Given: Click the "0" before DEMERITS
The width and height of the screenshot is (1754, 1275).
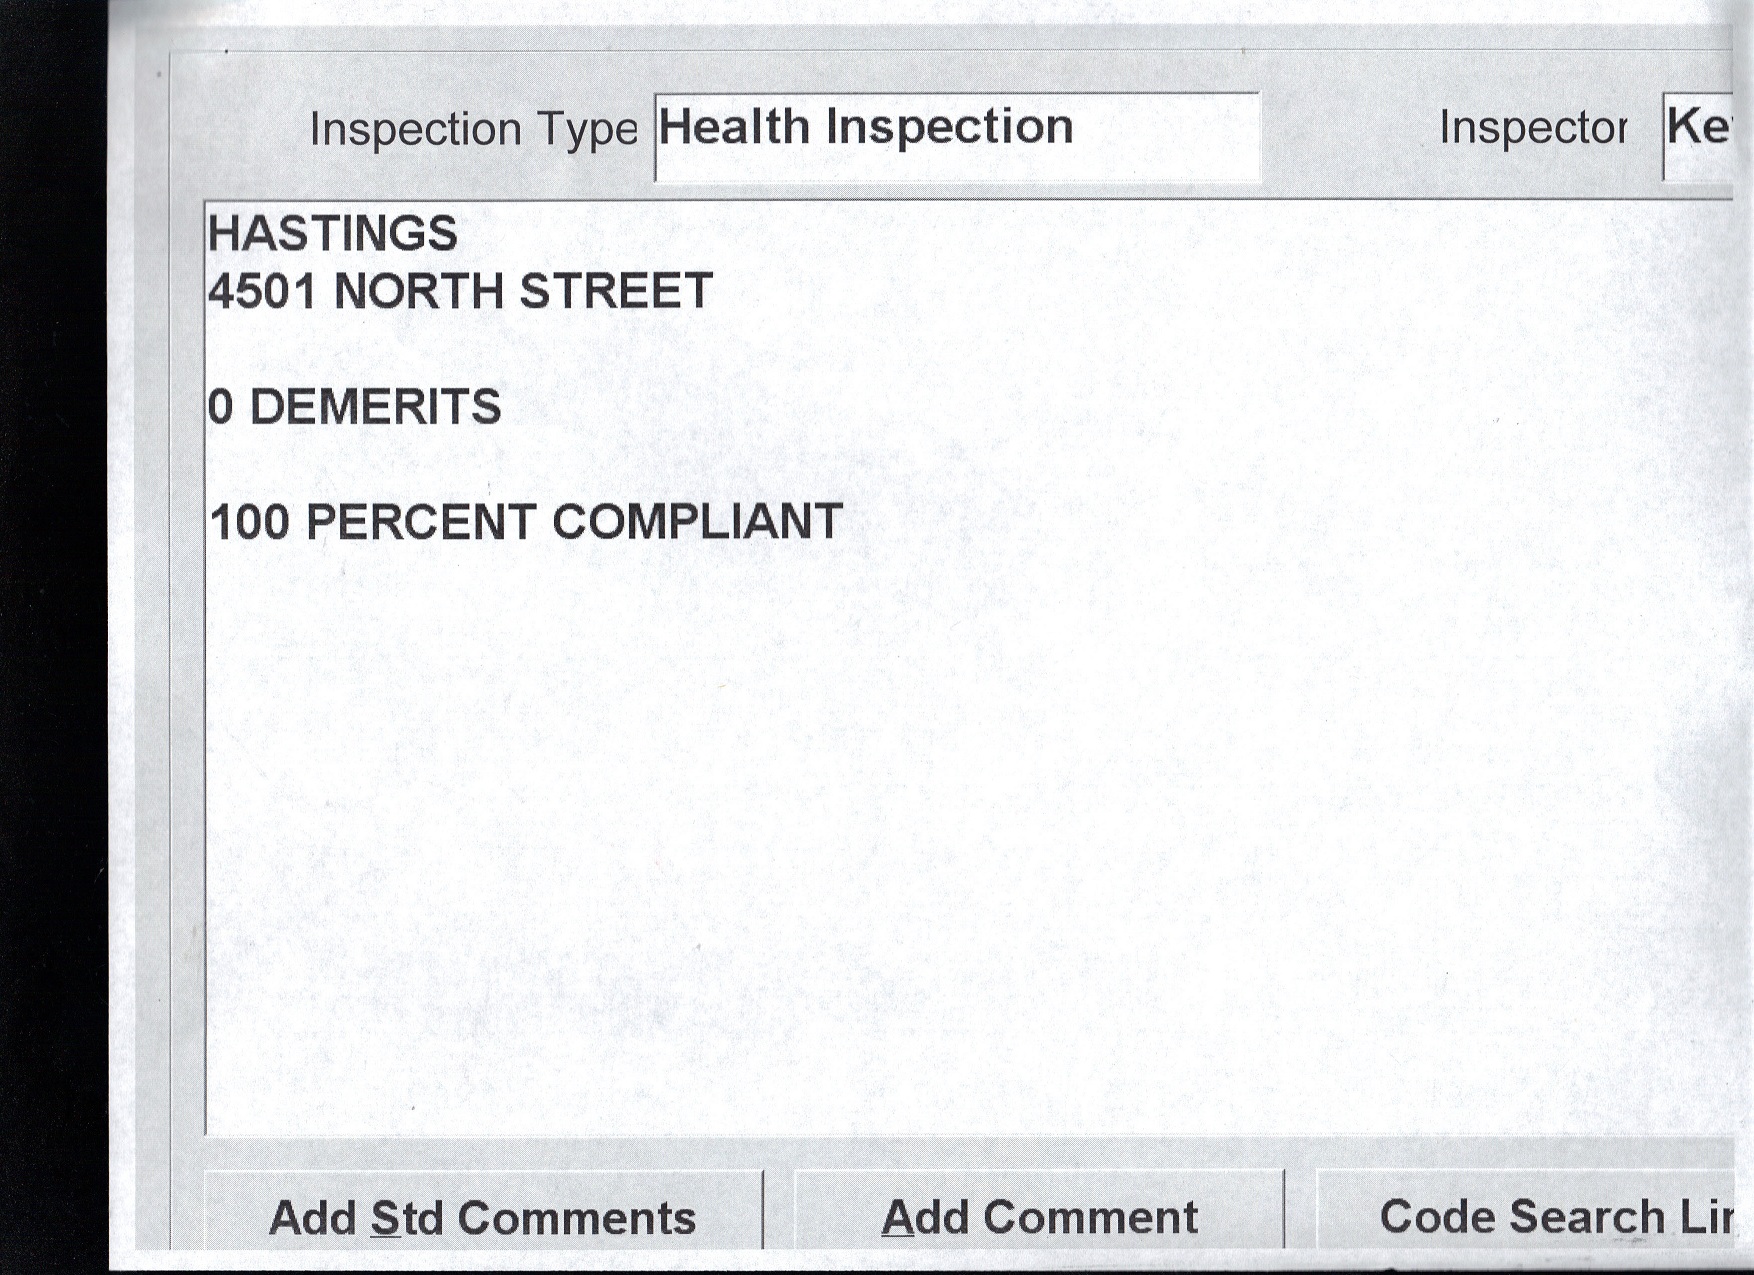Looking at the screenshot, I should pyautogui.click(x=221, y=407).
